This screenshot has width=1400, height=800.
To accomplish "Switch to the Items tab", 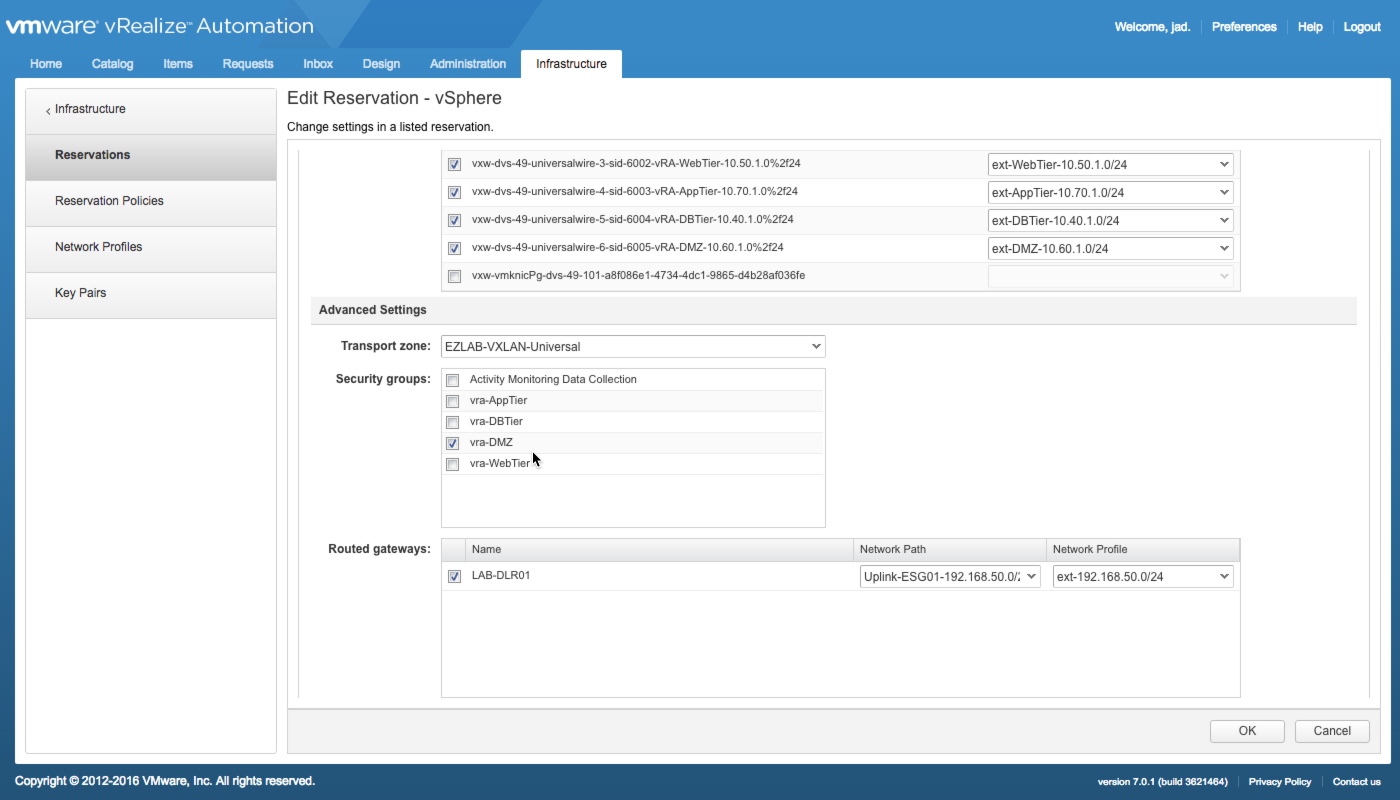I will pos(178,64).
